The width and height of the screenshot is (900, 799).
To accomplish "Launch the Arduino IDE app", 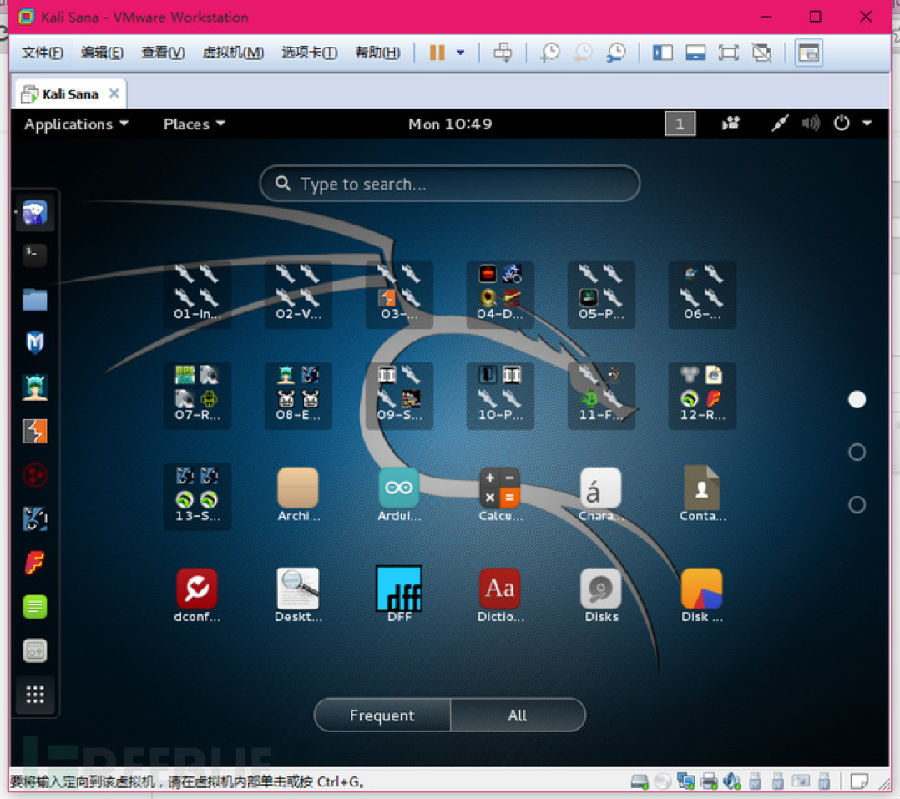I will coord(398,493).
